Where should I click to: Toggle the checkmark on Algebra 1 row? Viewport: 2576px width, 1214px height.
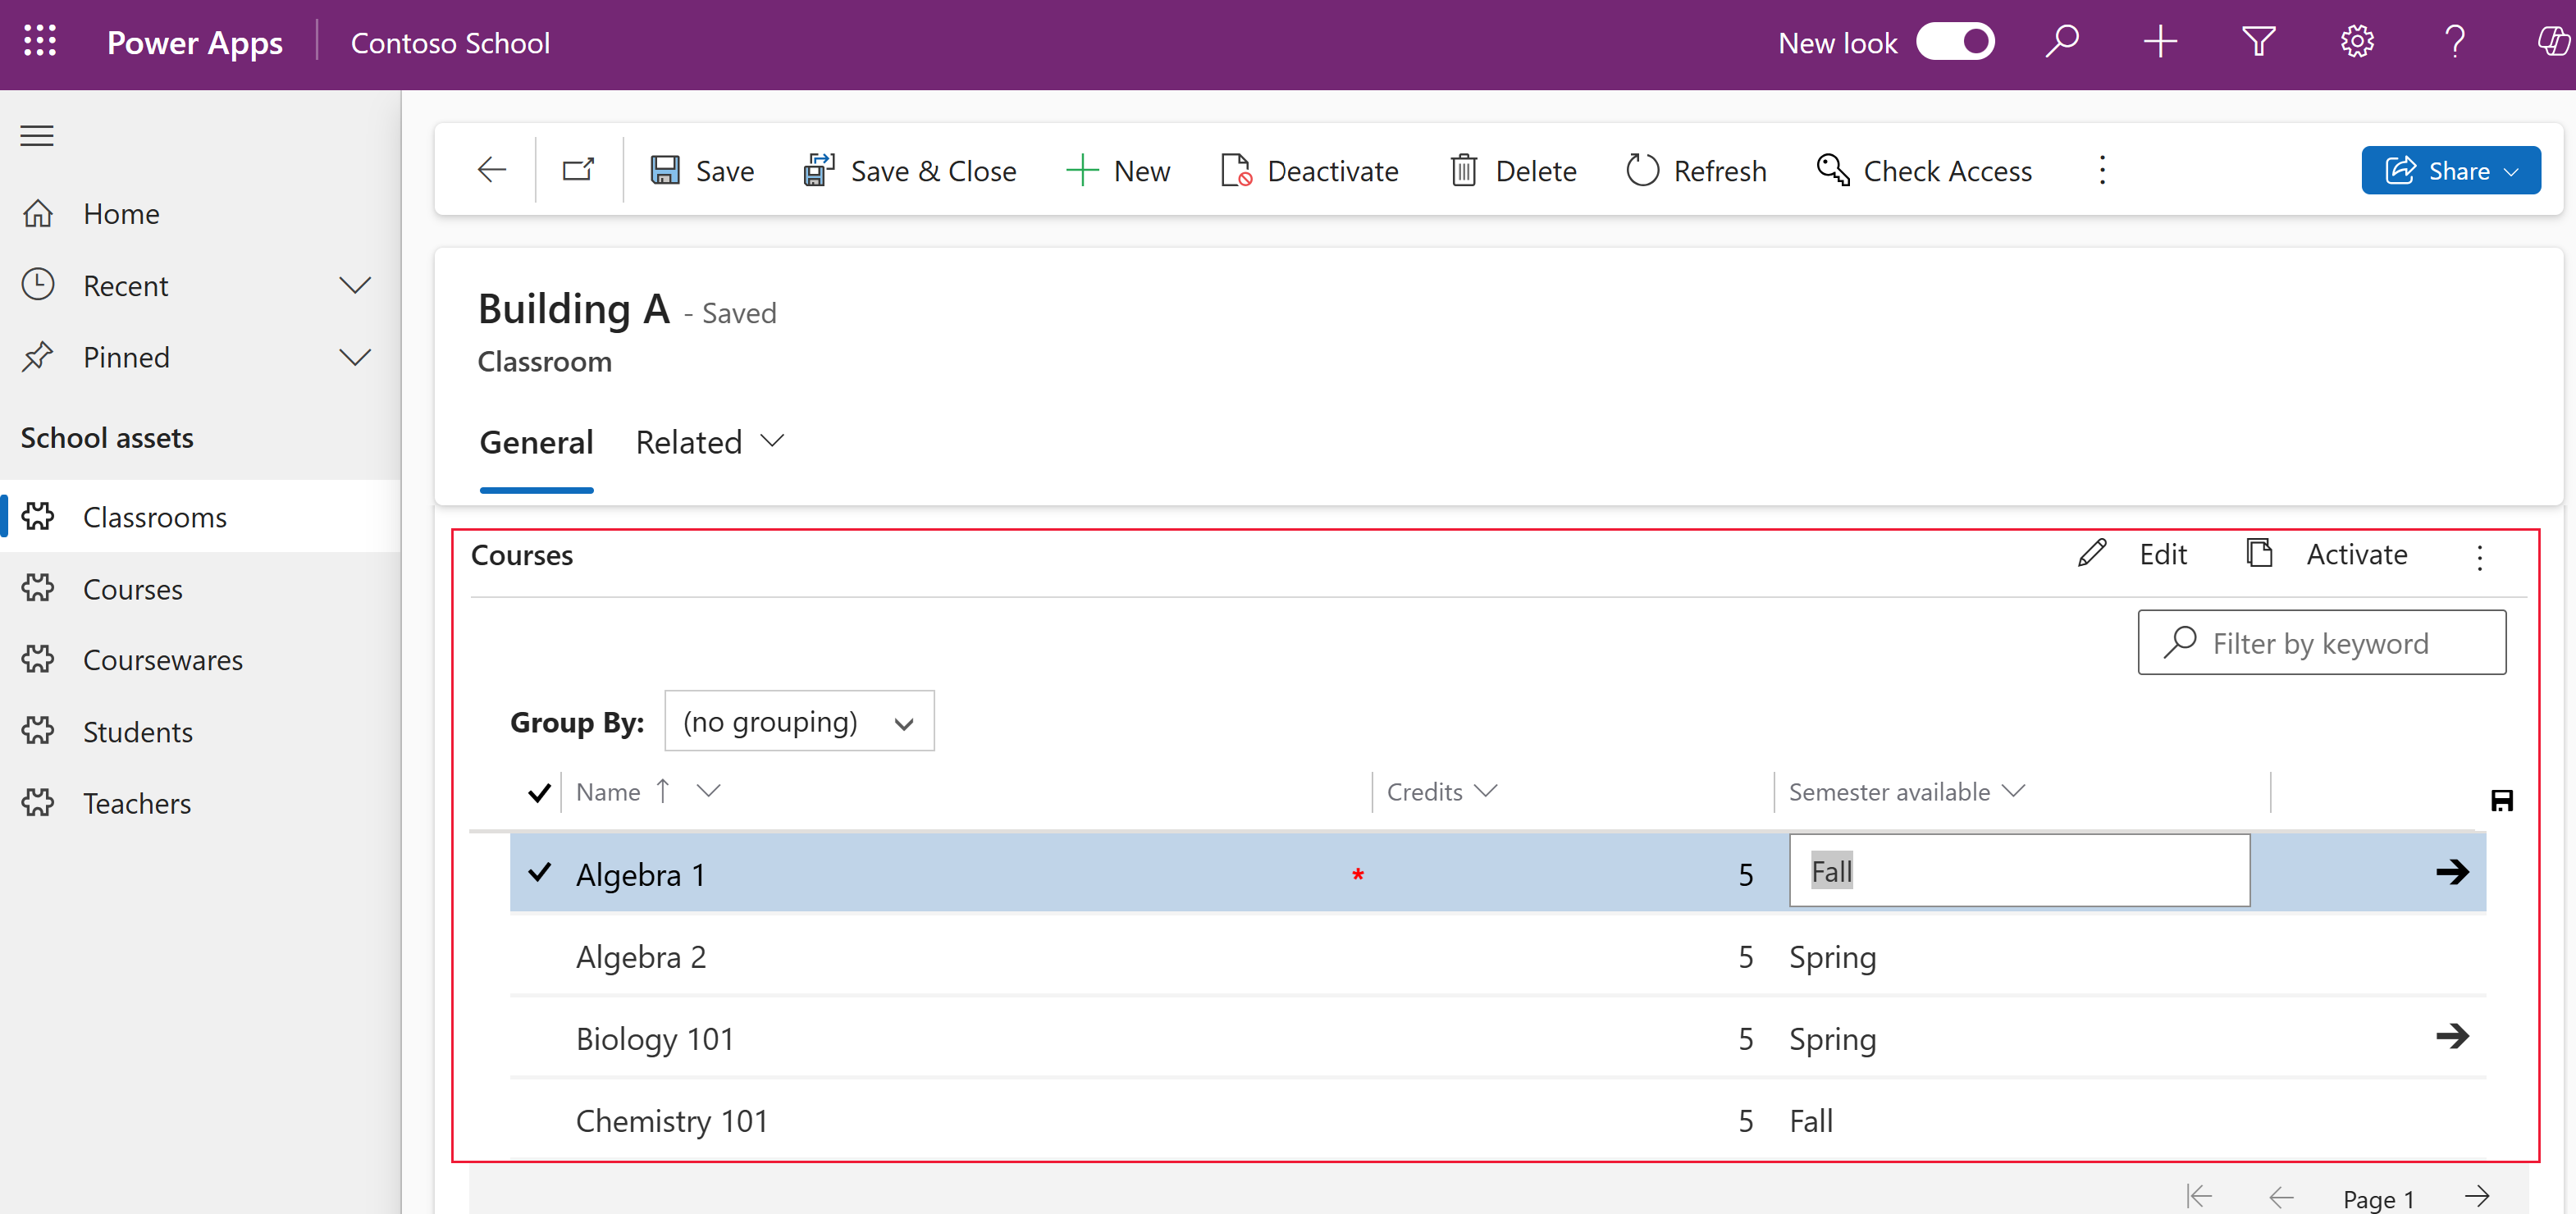click(x=537, y=872)
